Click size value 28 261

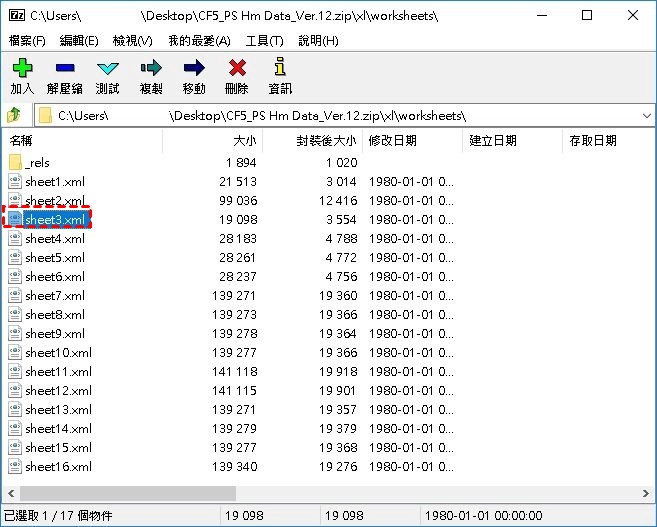(238, 258)
